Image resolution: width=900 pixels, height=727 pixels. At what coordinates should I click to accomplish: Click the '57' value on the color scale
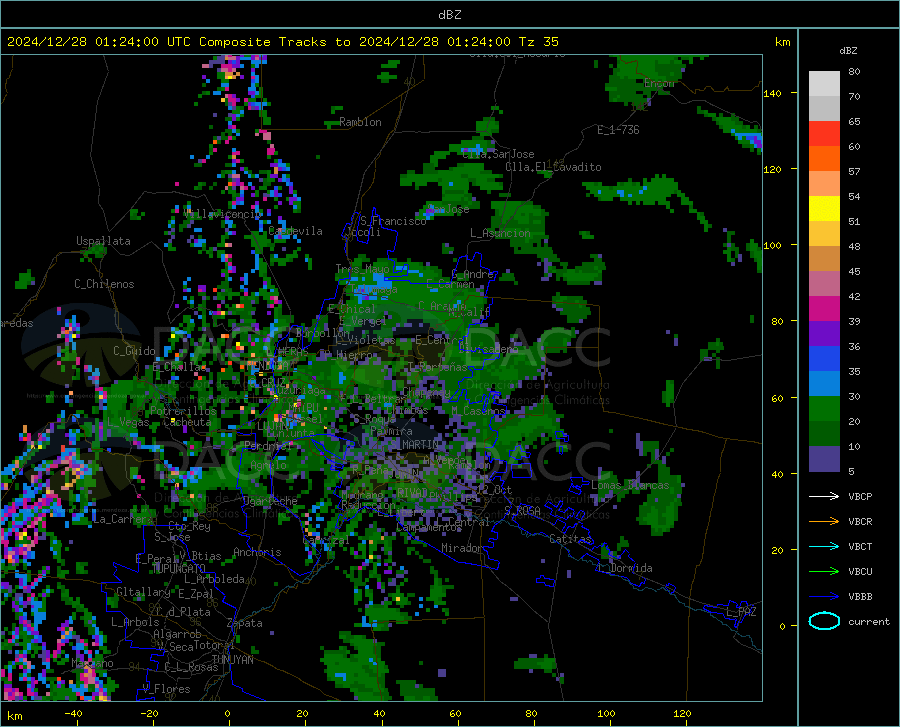coord(854,172)
